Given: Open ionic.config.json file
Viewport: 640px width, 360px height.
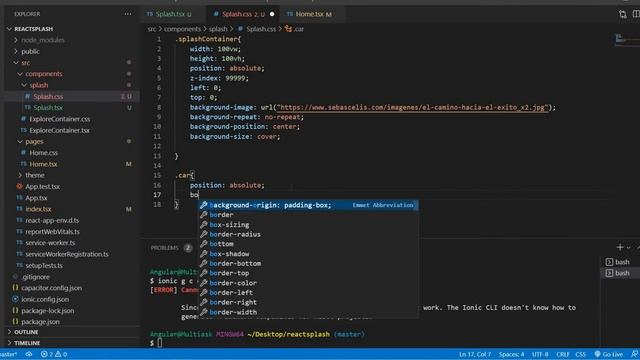Looking at the screenshot, I should click(x=45, y=299).
